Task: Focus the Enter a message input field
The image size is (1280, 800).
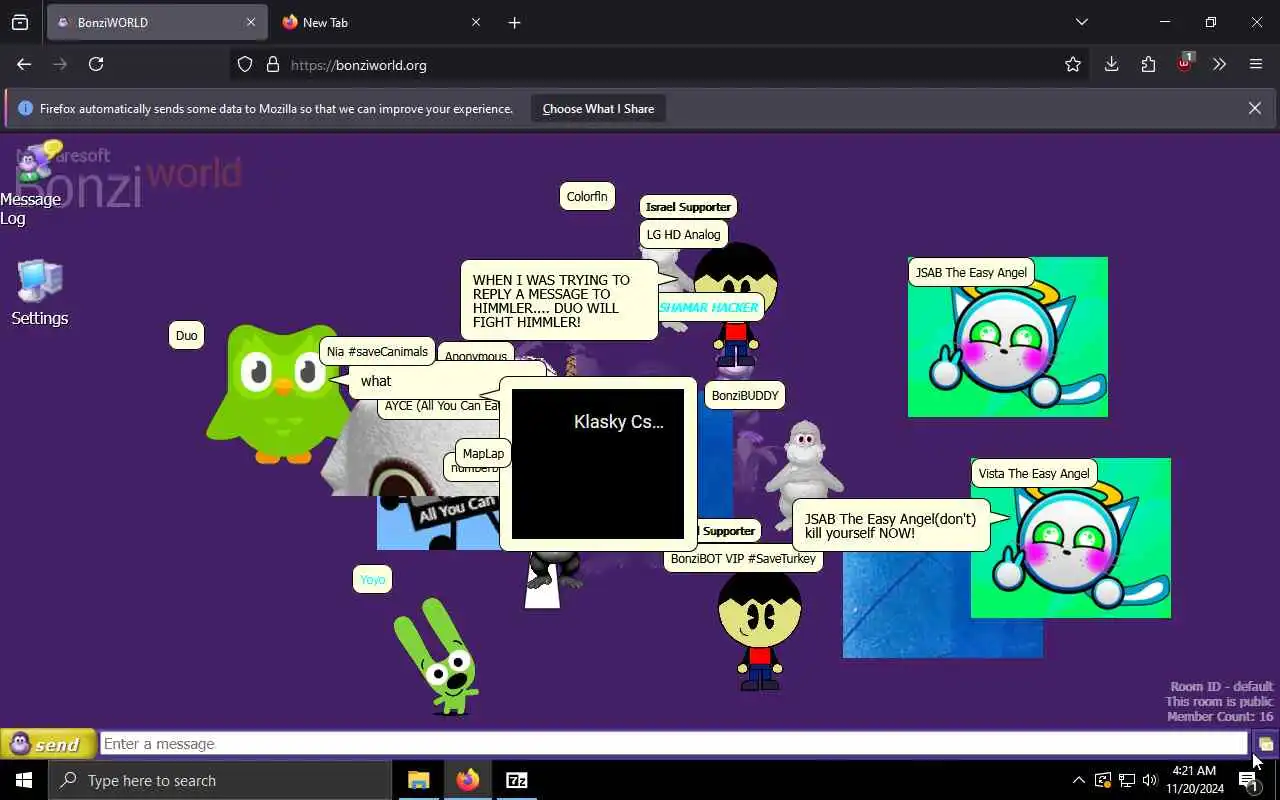Action: [673, 744]
